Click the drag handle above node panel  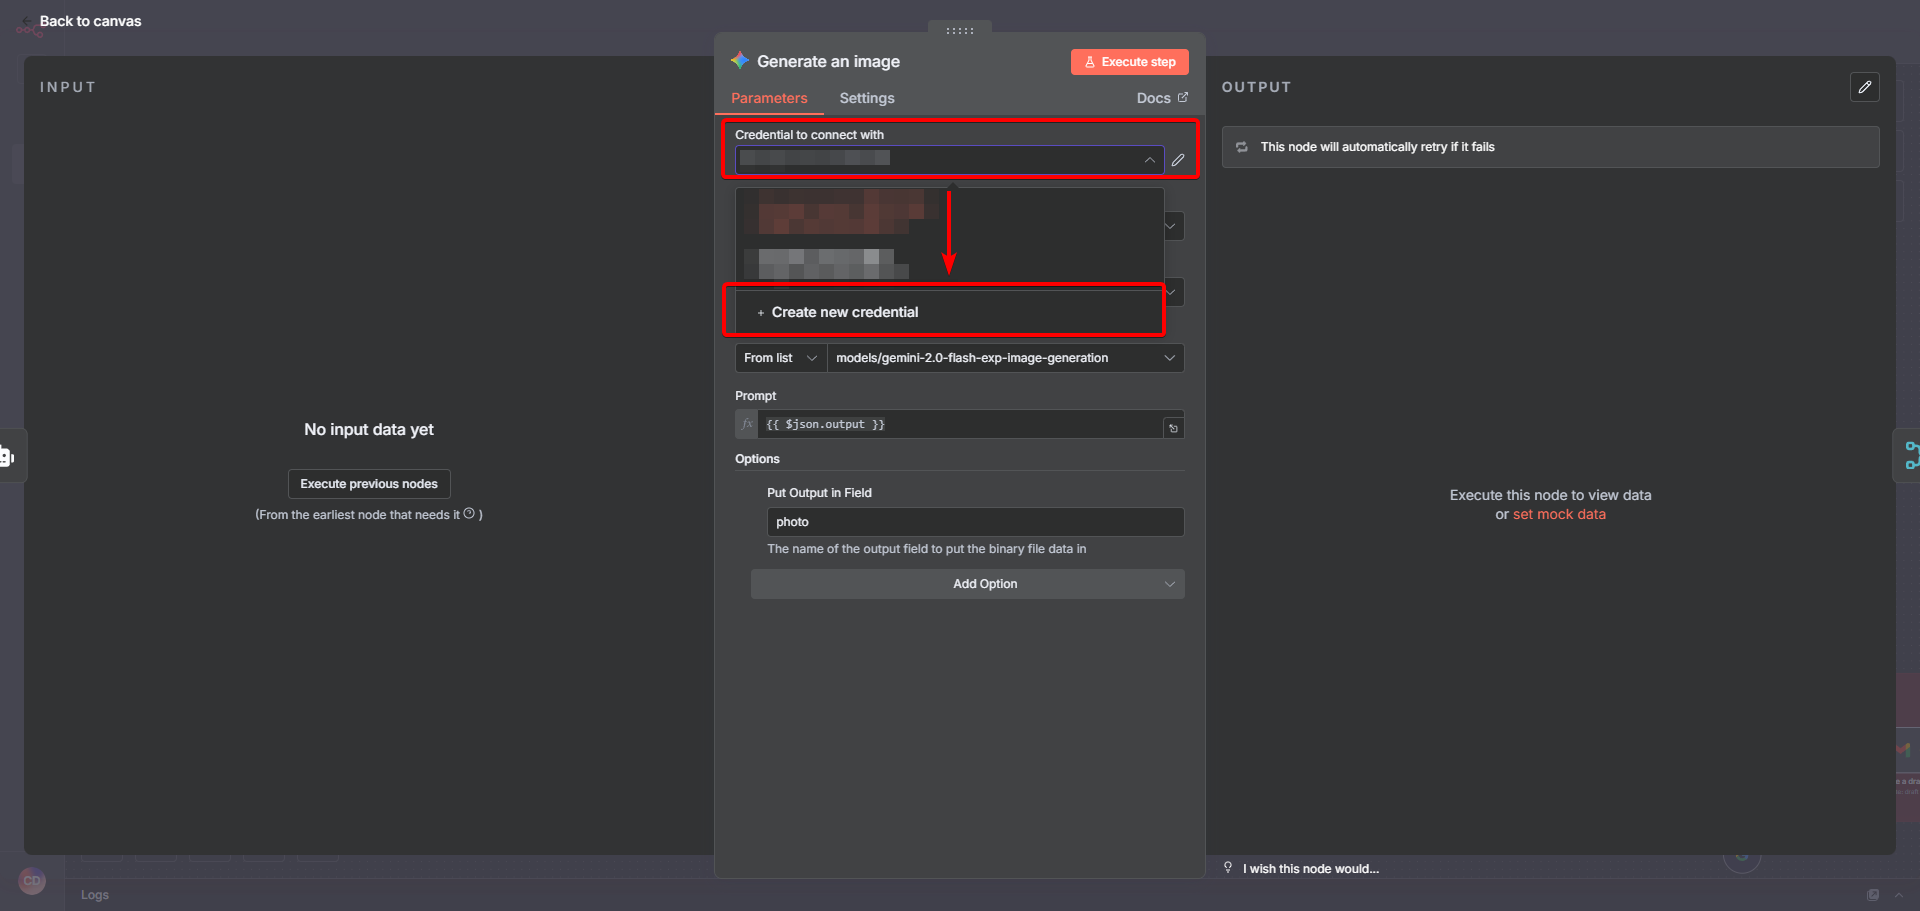959,31
